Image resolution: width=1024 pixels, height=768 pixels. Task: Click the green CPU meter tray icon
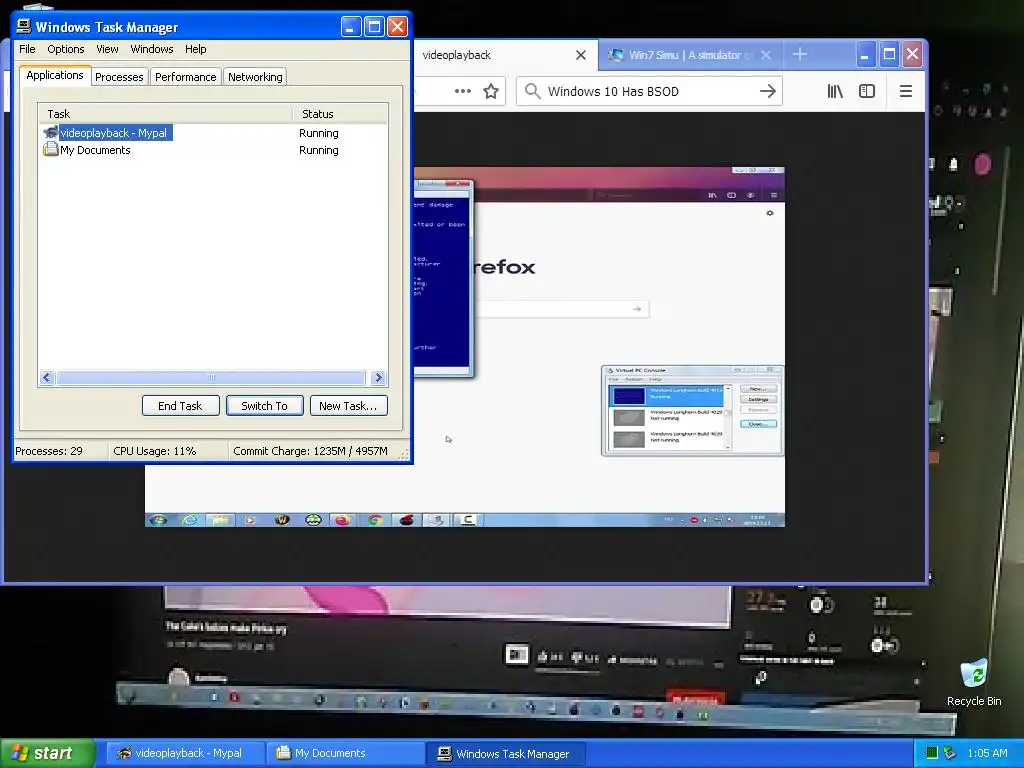pyautogui.click(x=932, y=753)
